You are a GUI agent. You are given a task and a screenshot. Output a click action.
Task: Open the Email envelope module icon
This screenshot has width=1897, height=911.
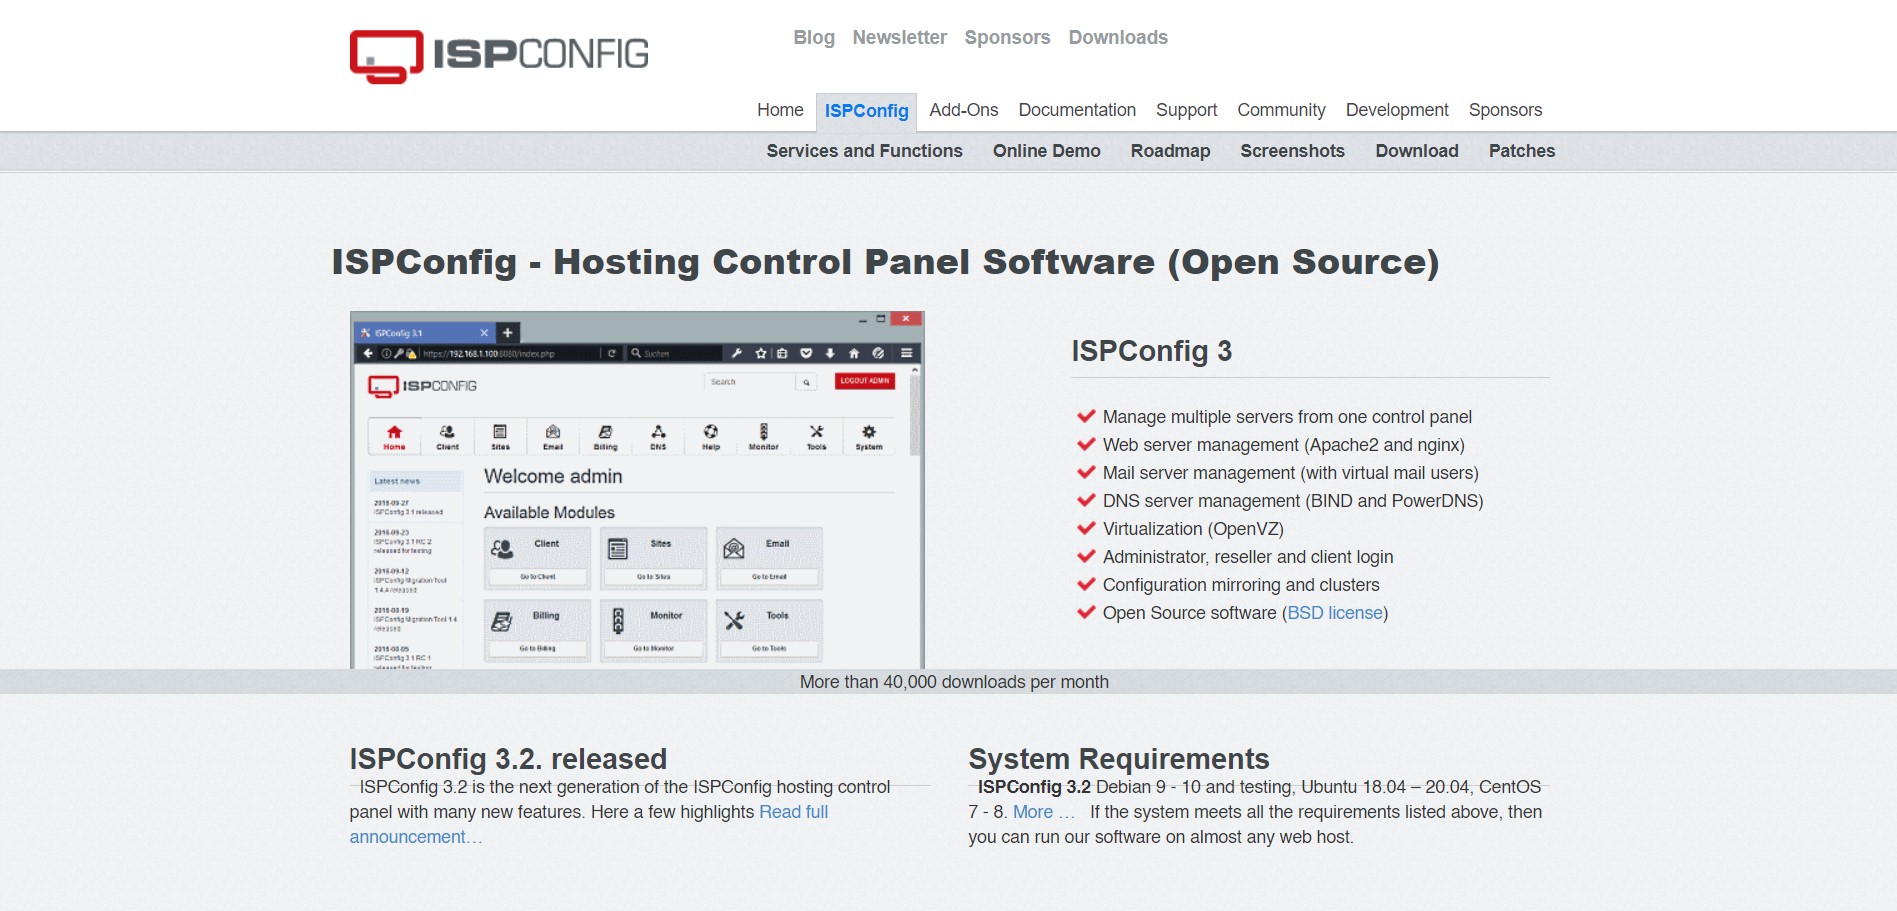554,432
